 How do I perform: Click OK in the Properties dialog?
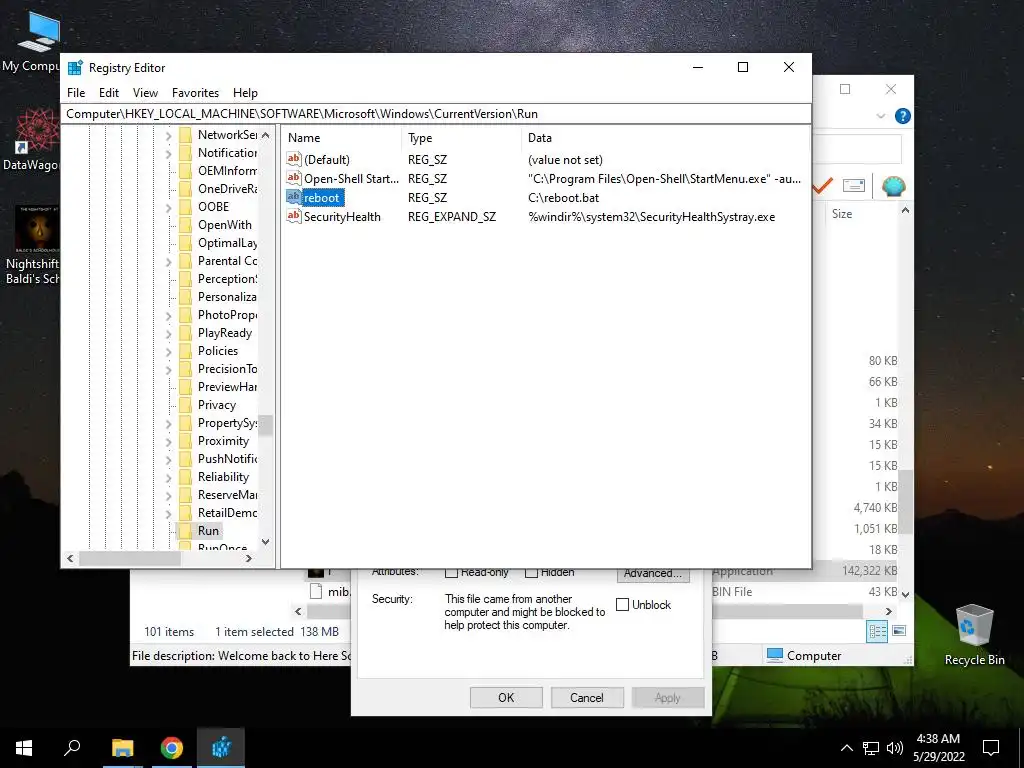(x=506, y=697)
